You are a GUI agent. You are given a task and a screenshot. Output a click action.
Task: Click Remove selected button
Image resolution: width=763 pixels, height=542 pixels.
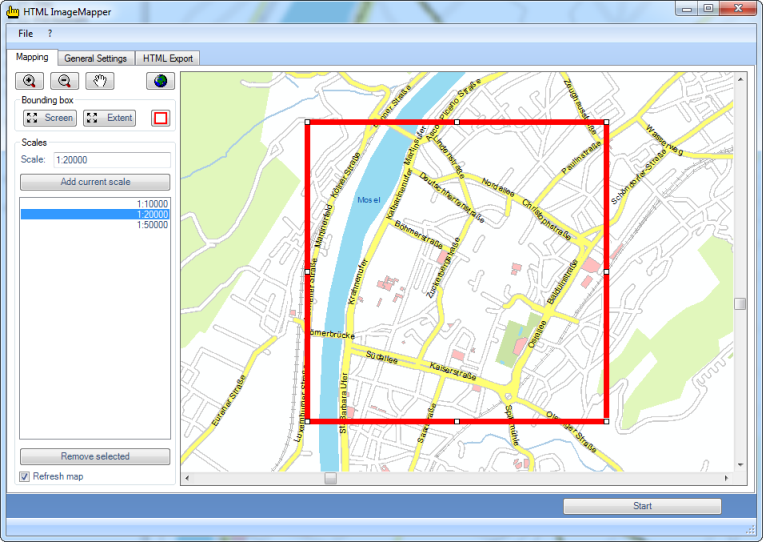95,456
